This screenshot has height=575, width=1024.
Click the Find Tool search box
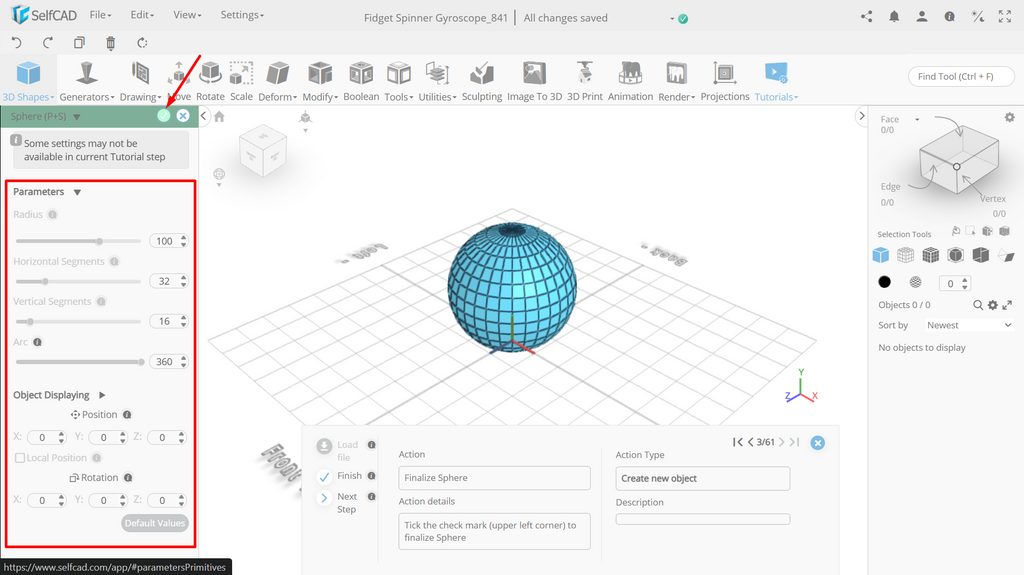[961, 76]
